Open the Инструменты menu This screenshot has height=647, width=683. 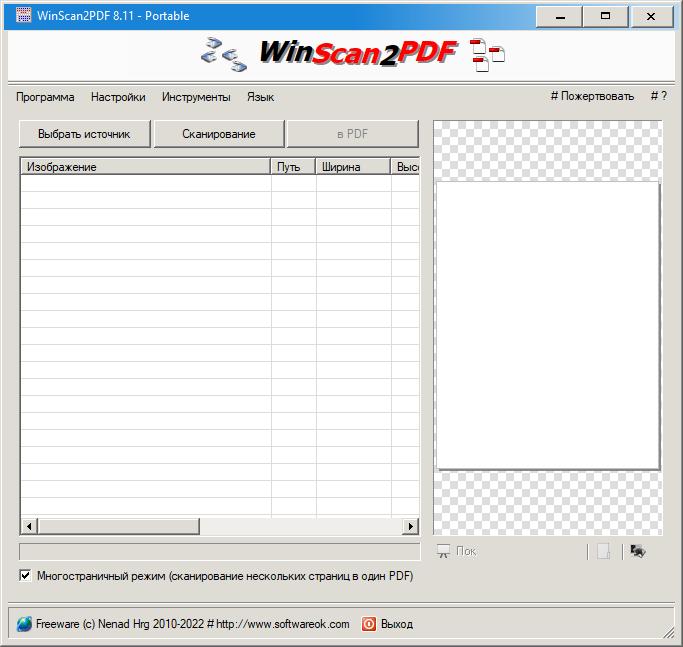pyautogui.click(x=196, y=97)
